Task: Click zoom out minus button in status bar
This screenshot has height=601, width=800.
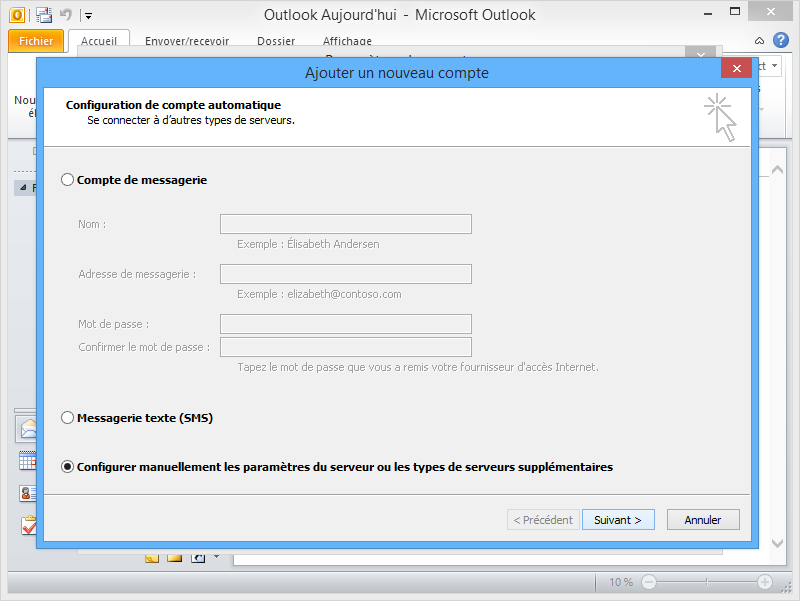Action: pyautogui.click(x=648, y=582)
